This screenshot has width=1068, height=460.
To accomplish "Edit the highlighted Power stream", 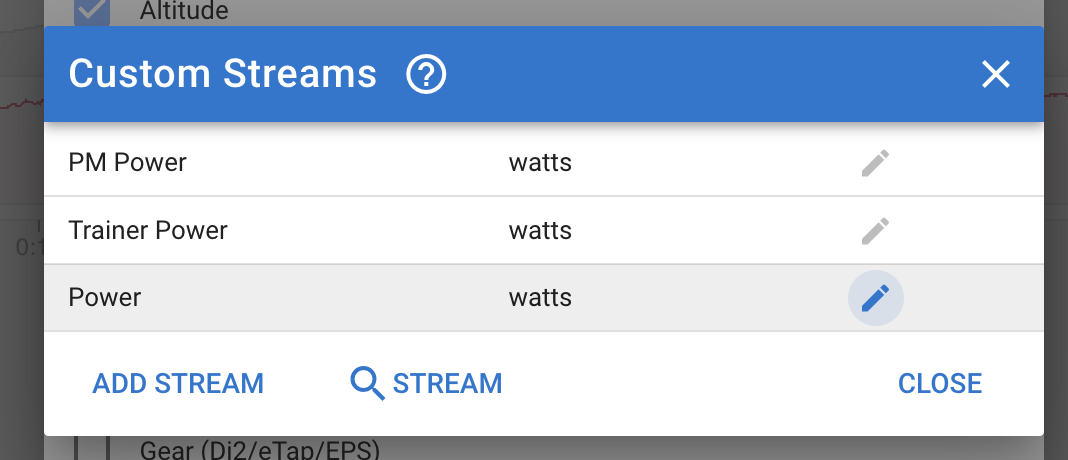I will pyautogui.click(x=875, y=298).
